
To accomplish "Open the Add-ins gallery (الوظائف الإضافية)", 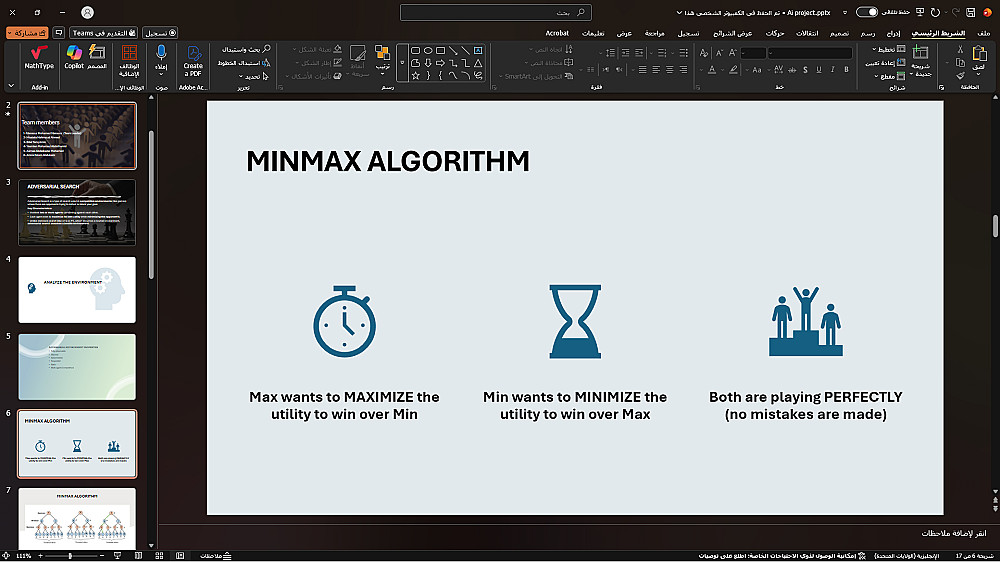I will pos(129,62).
